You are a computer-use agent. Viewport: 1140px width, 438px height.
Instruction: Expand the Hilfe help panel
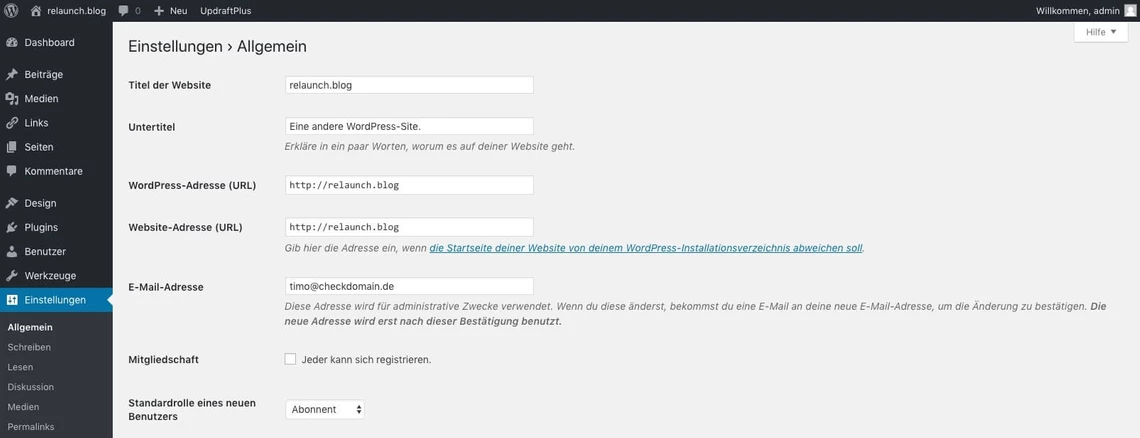pos(1101,32)
